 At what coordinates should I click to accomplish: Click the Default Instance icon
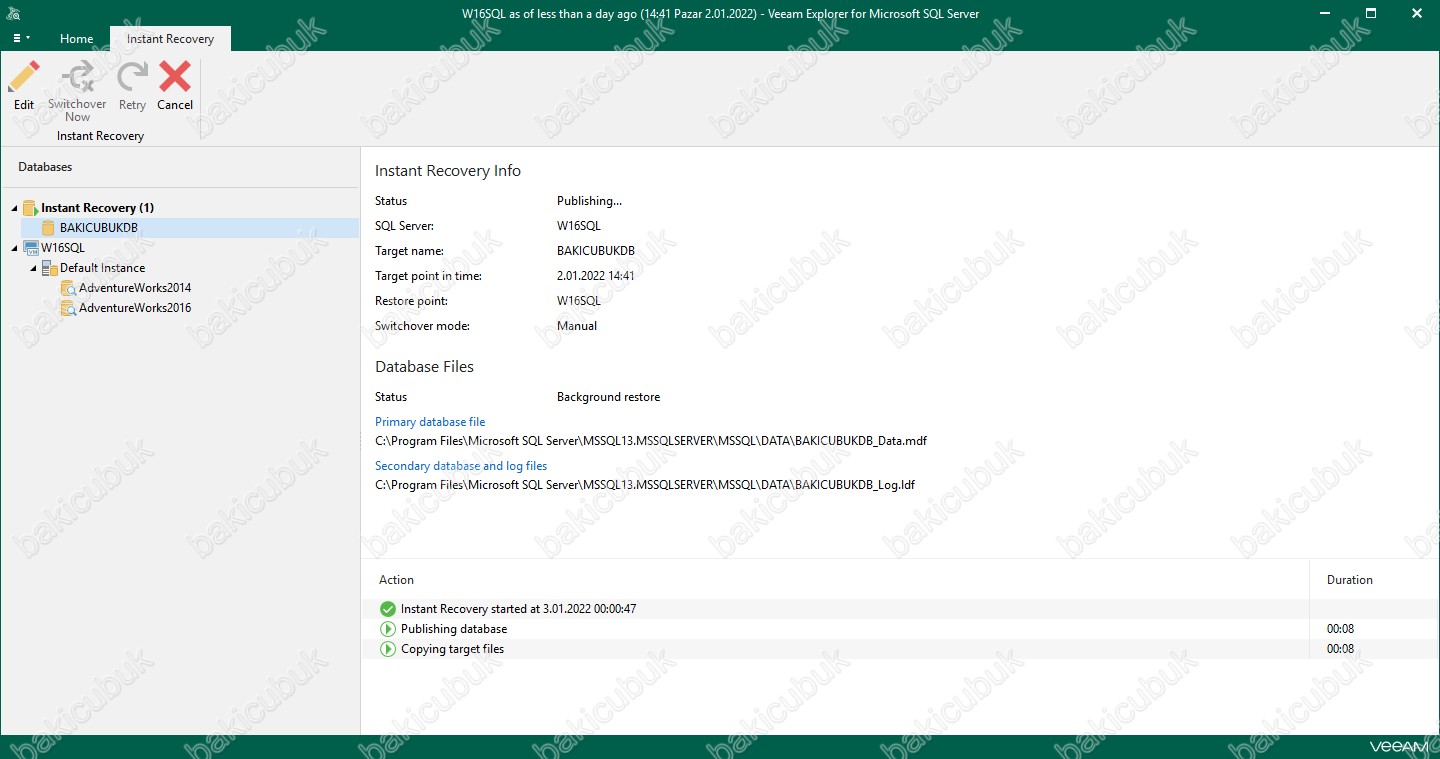pyautogui.click(x=49, y=268)
